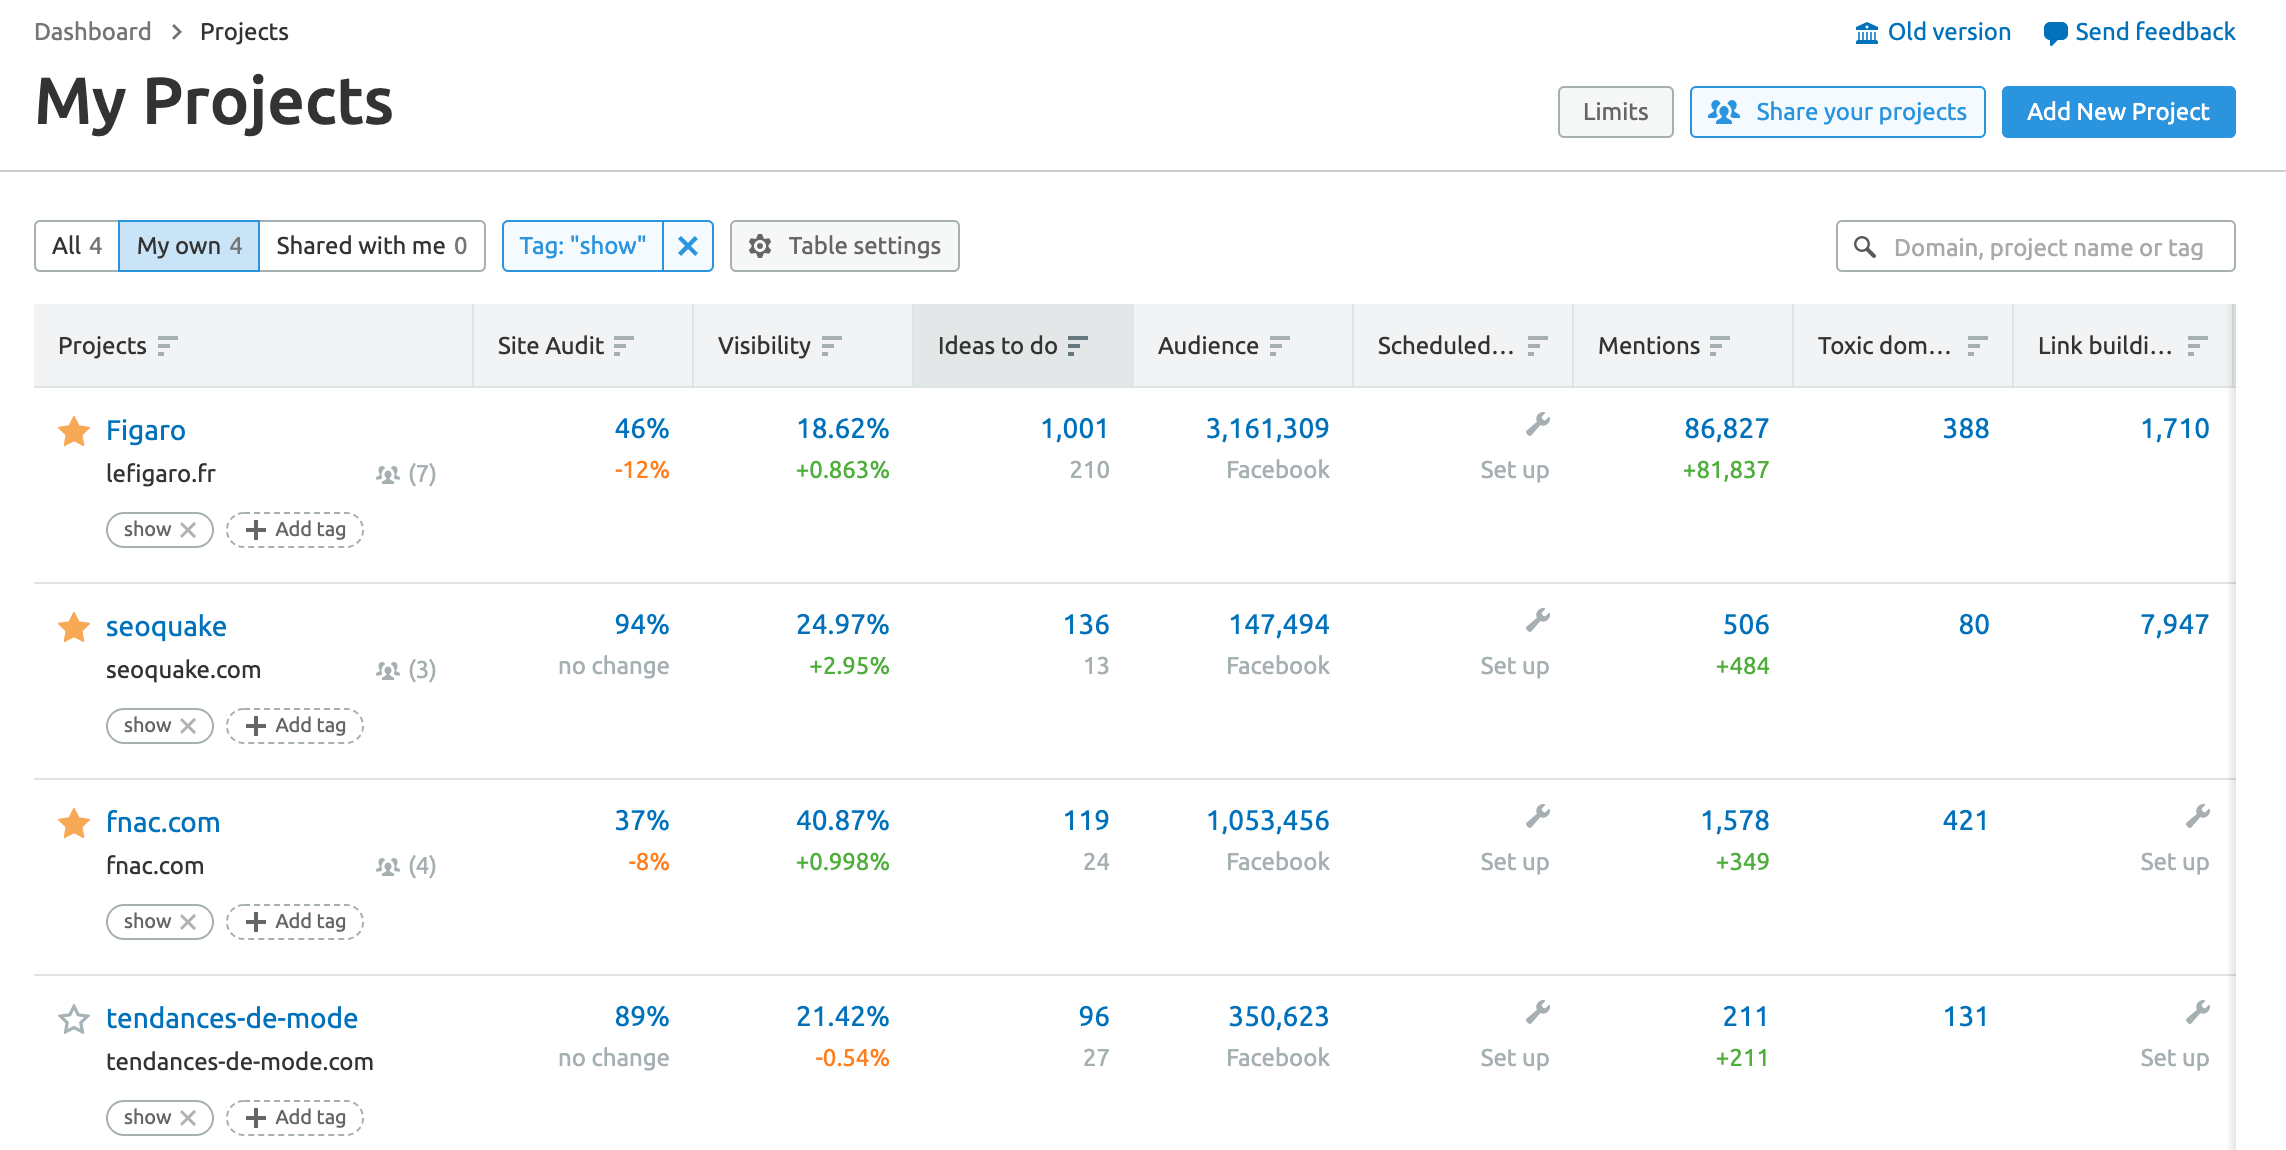
Task: Click Send feedback speech bubble icon
Action: pos(2055,33)
